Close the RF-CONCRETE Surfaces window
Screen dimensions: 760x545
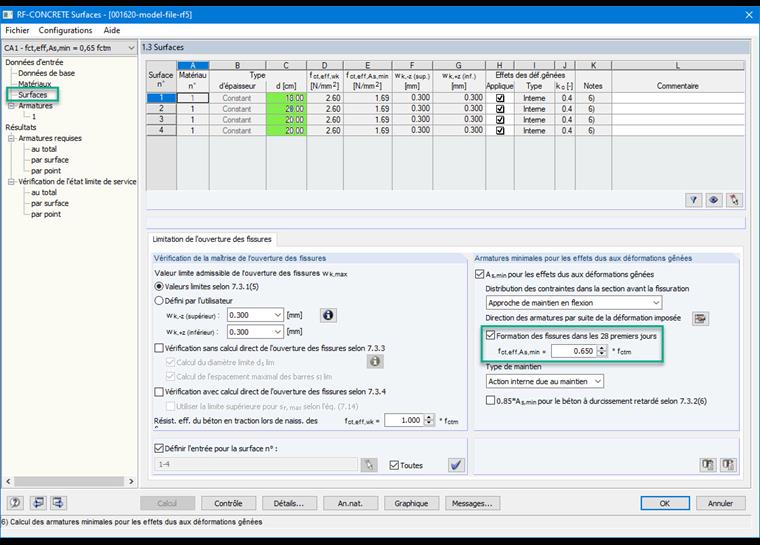click(x=749, y=15)
